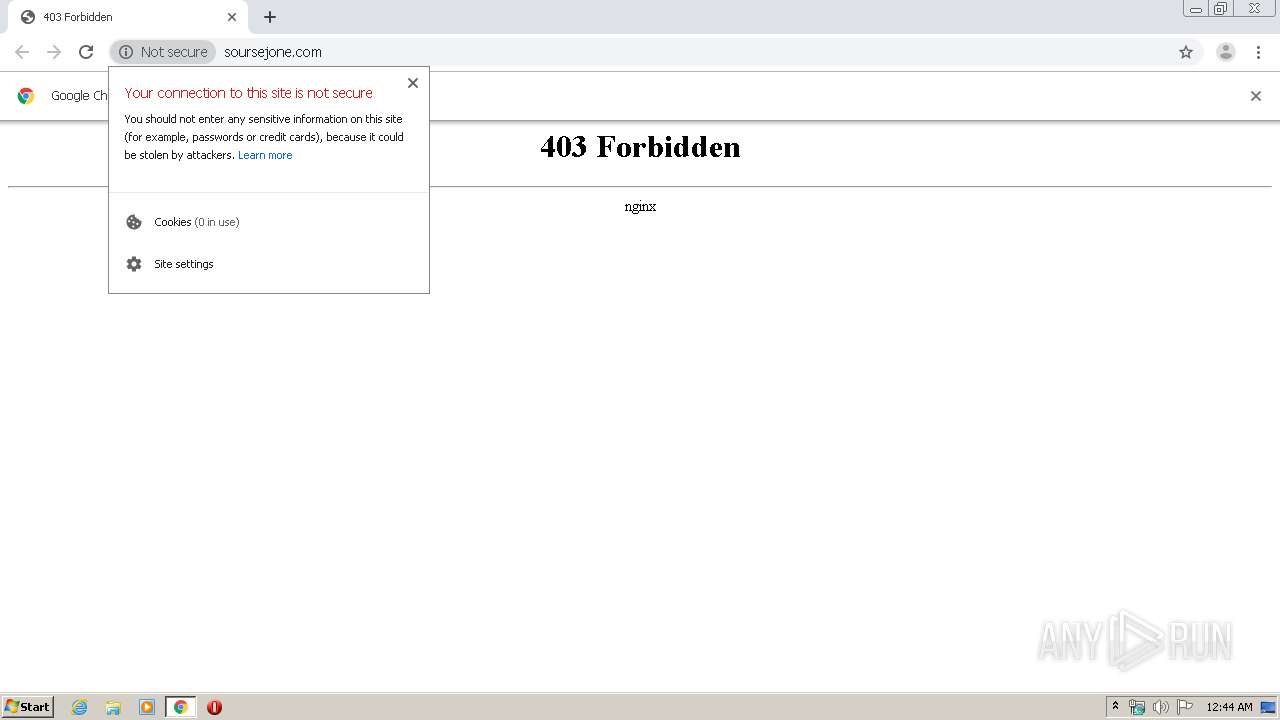1280x720 pixels.
Task: Click the red connection not secure heading
Action: point(249,93)
